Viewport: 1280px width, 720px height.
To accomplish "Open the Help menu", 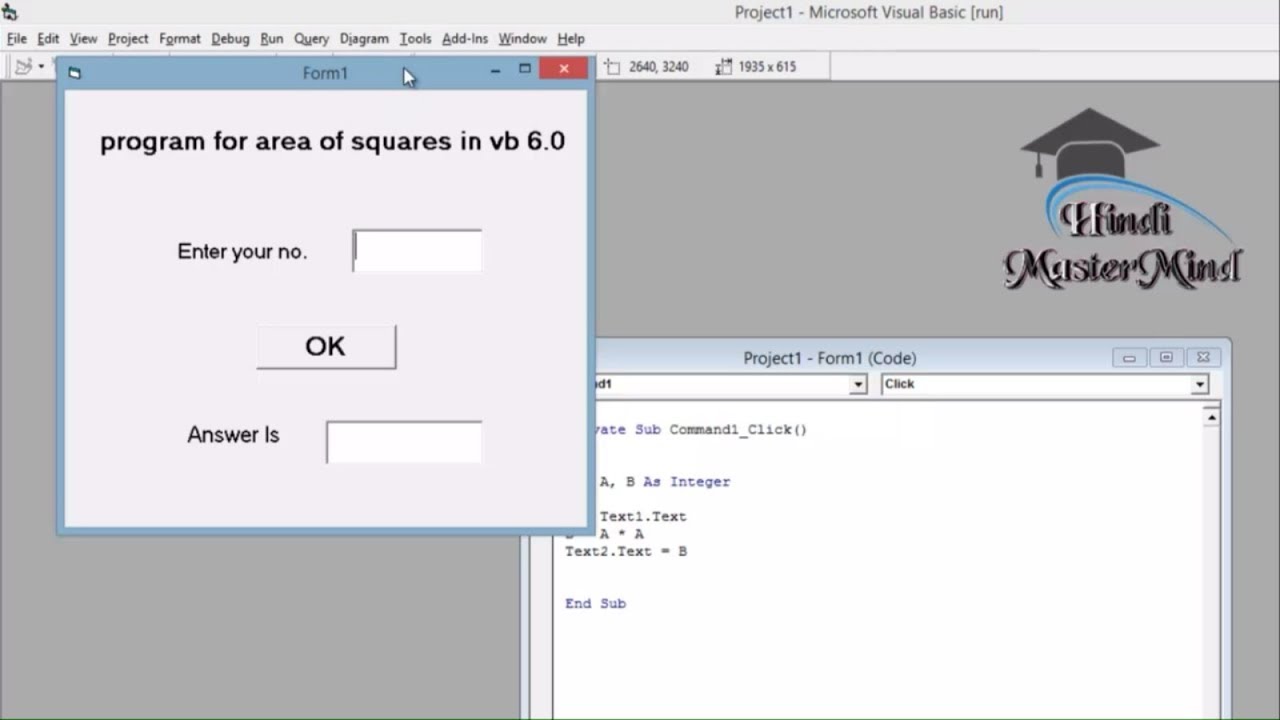I will coord(571,39).
